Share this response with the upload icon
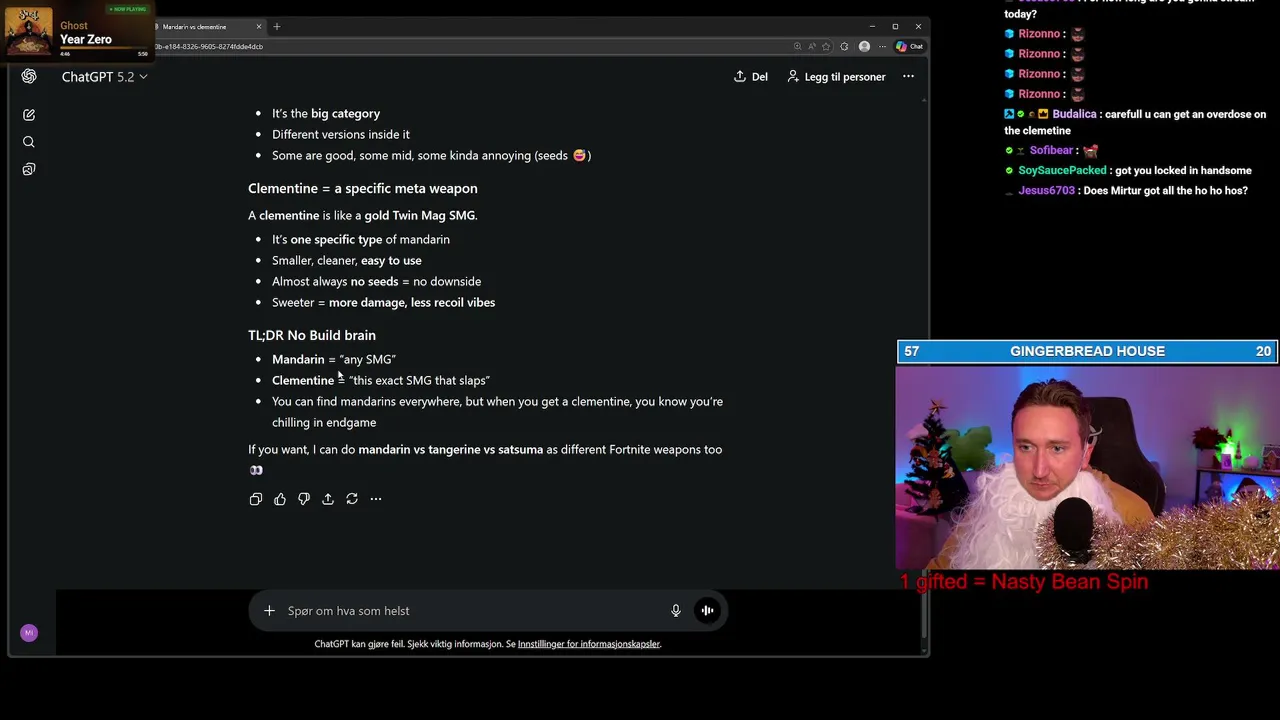 click(x=328, y=499)
